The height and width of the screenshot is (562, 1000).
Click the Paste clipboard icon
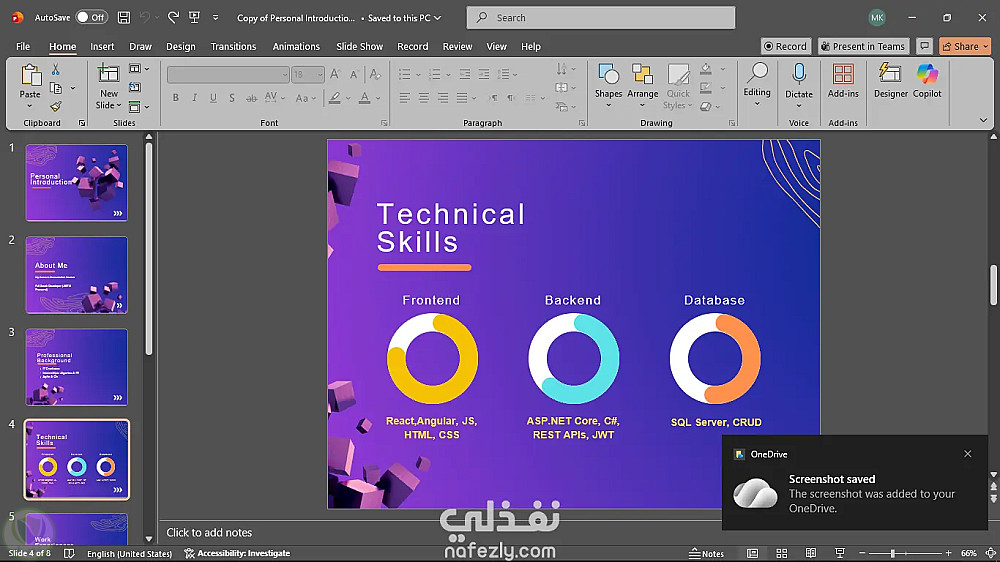[x=30, y=75]
